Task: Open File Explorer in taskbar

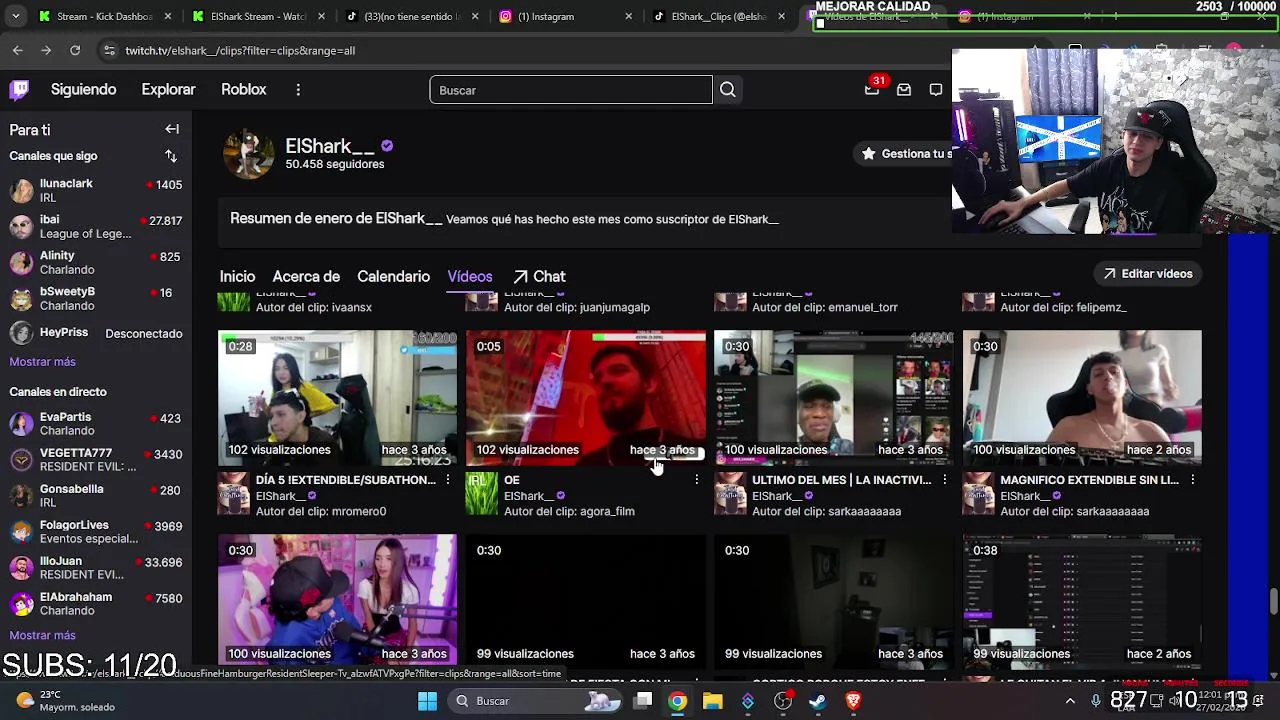Action: 712,701
